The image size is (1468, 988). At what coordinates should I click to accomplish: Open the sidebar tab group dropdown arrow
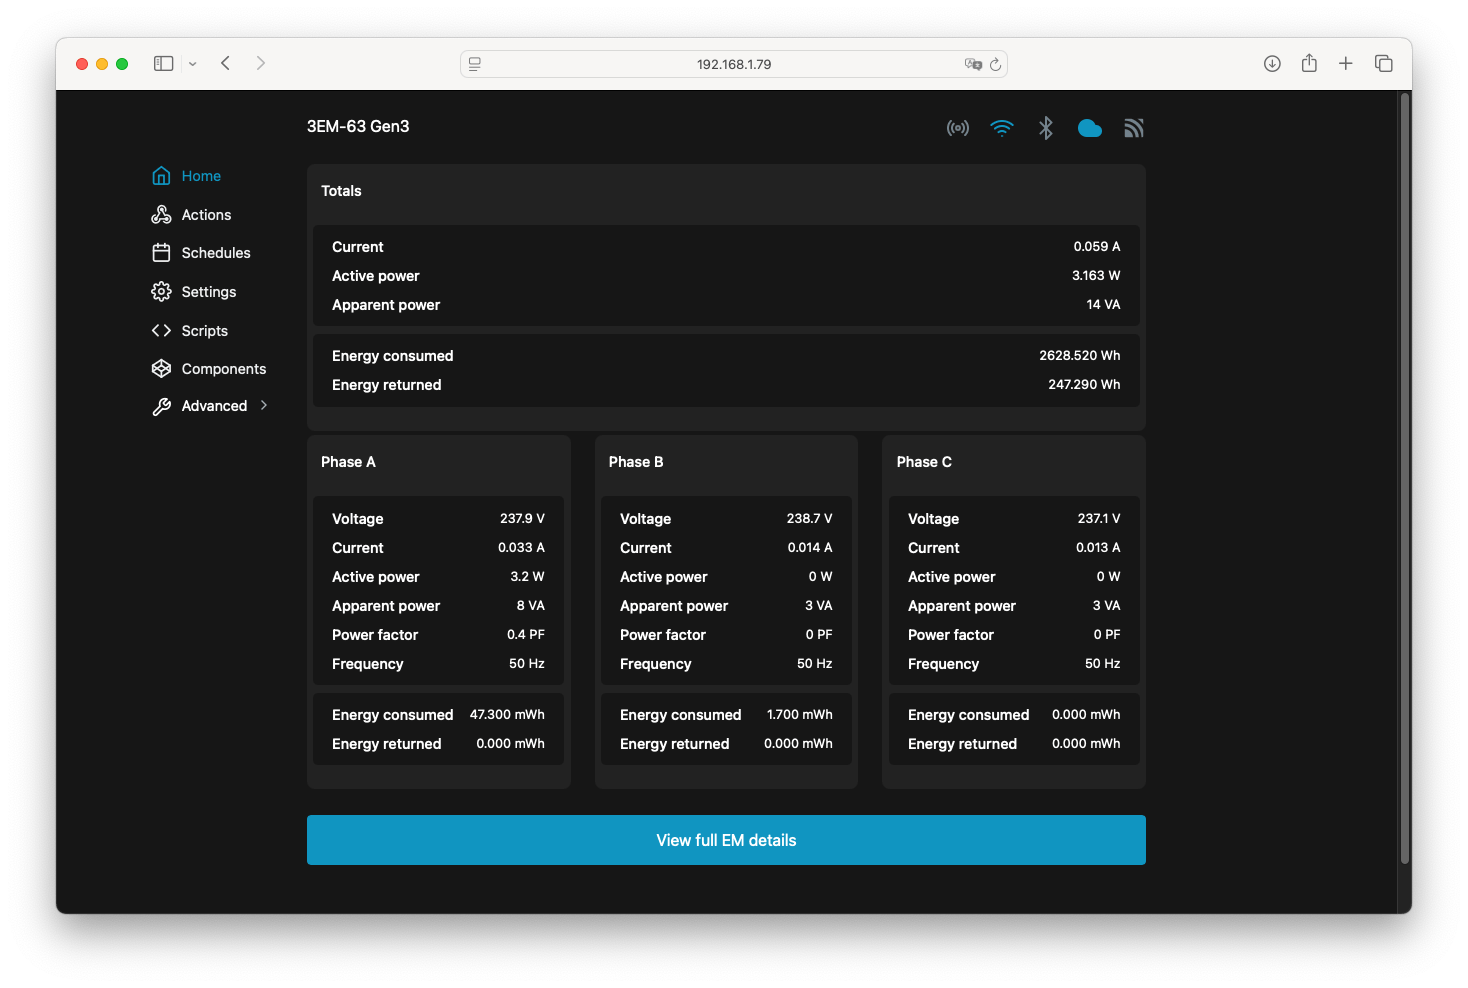point(193,64)
